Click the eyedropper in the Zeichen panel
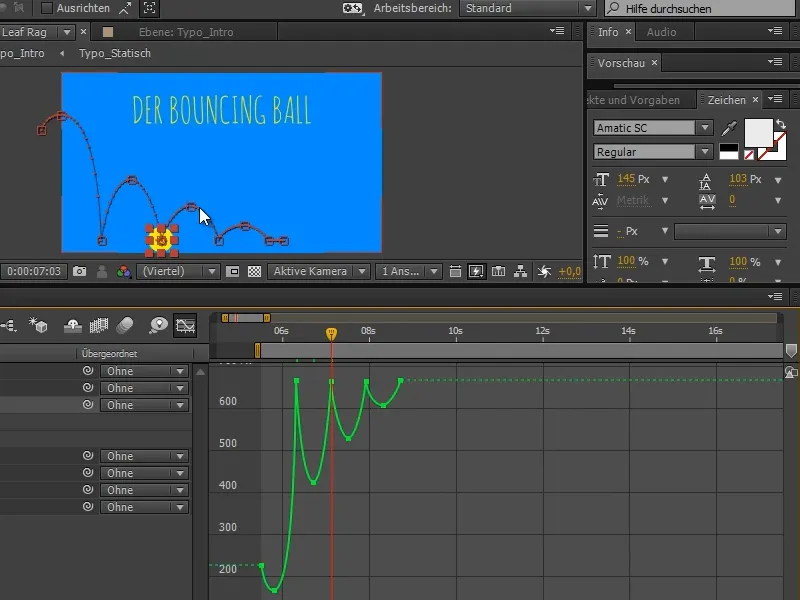 pos(728,127)
